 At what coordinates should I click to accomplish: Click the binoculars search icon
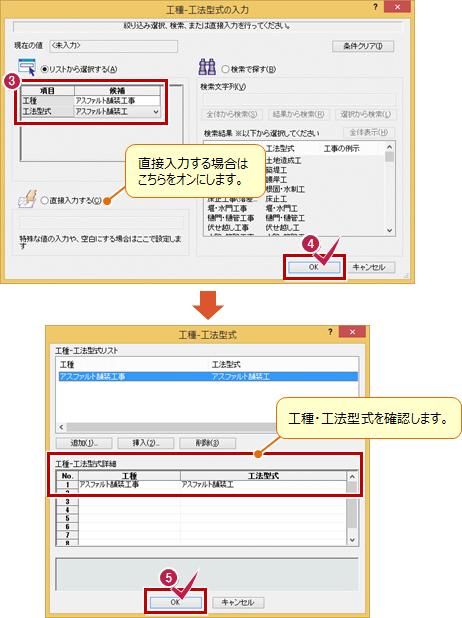click(x=207, y=67)
